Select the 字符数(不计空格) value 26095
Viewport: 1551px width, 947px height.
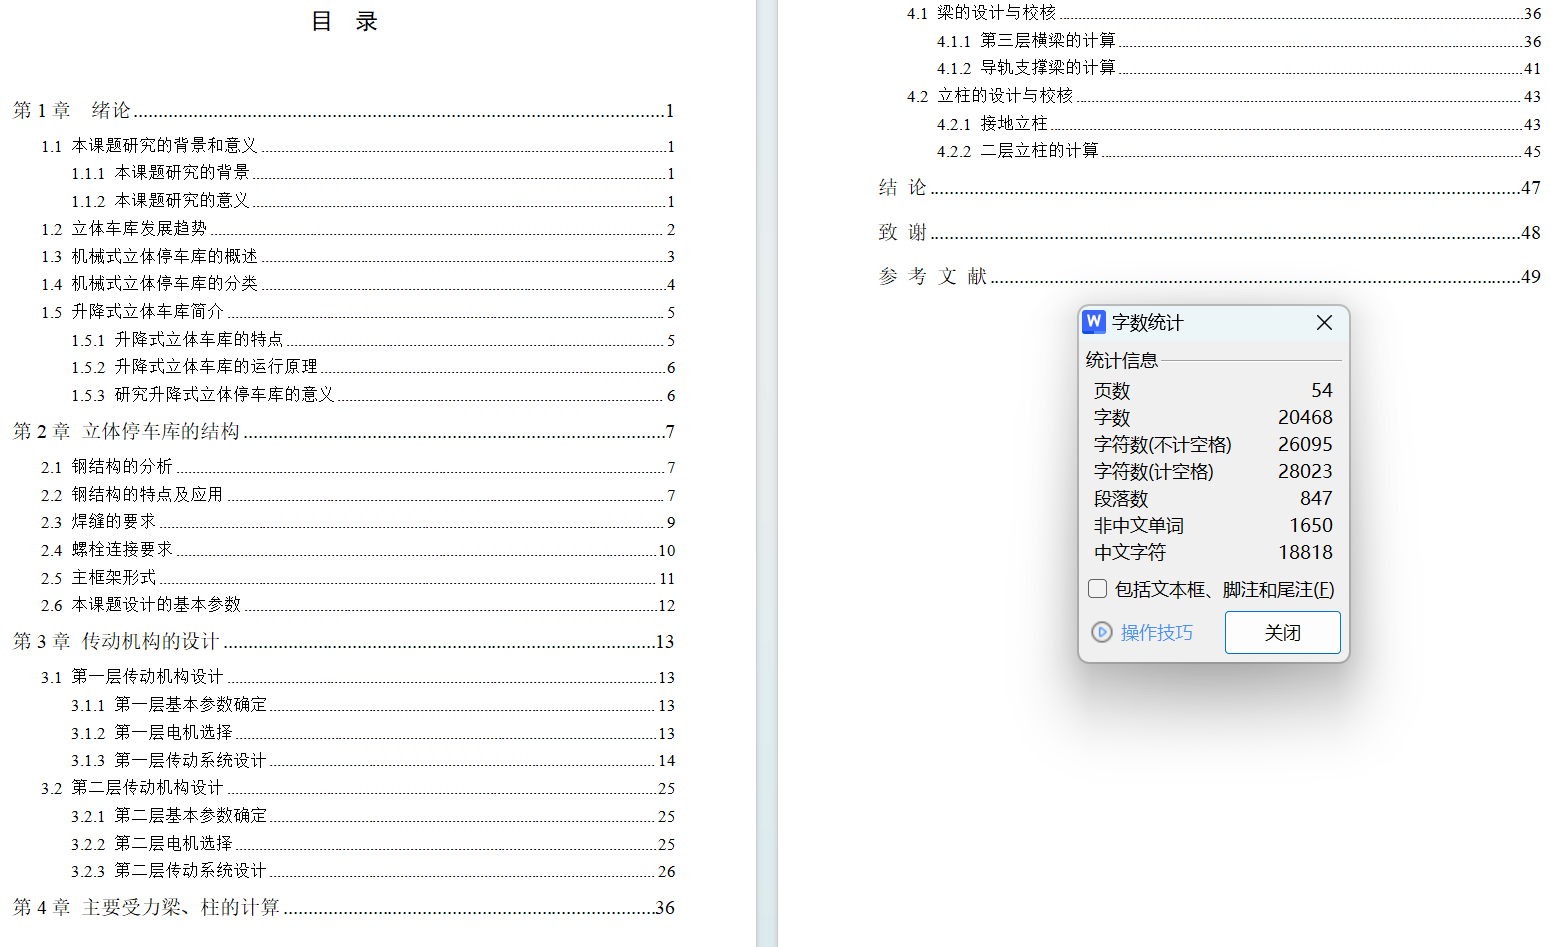coord(1305,444)
